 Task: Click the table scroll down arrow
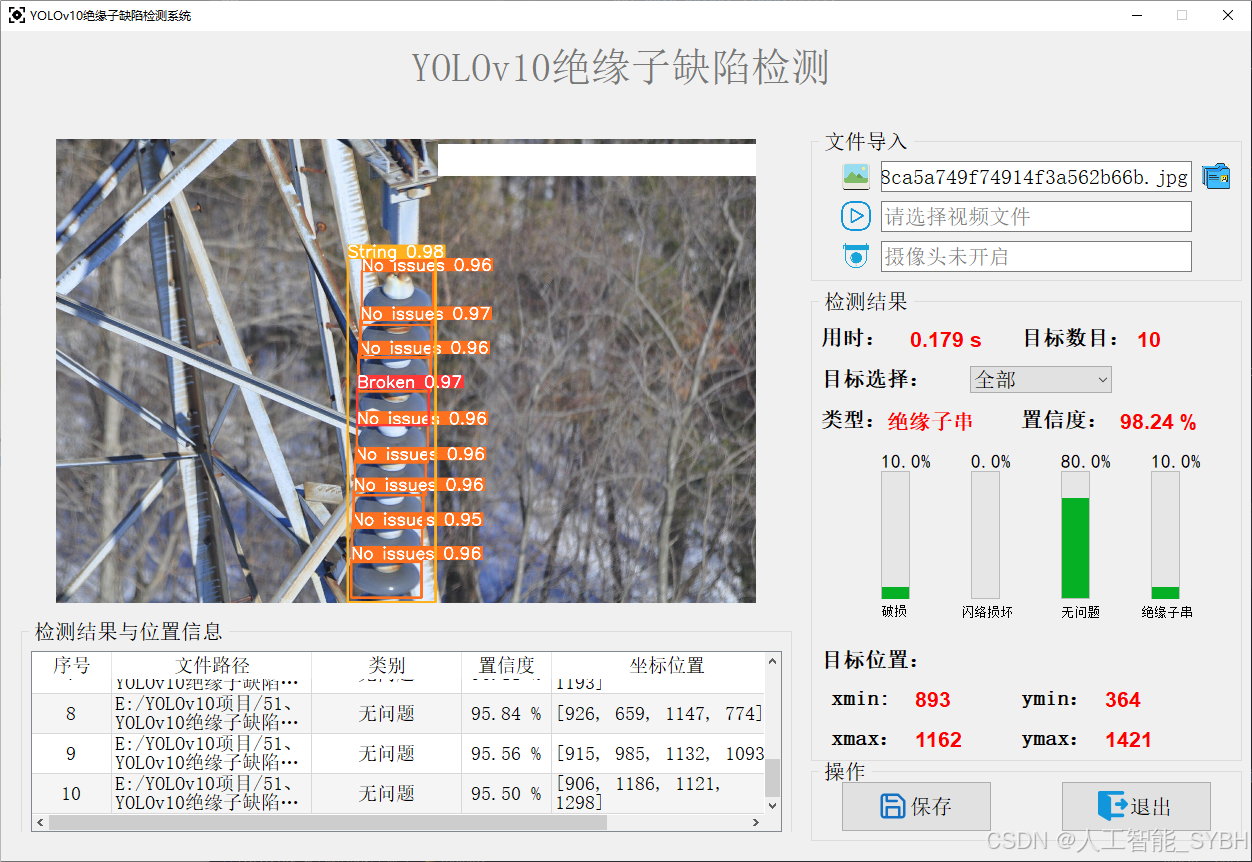pos(772,805)
